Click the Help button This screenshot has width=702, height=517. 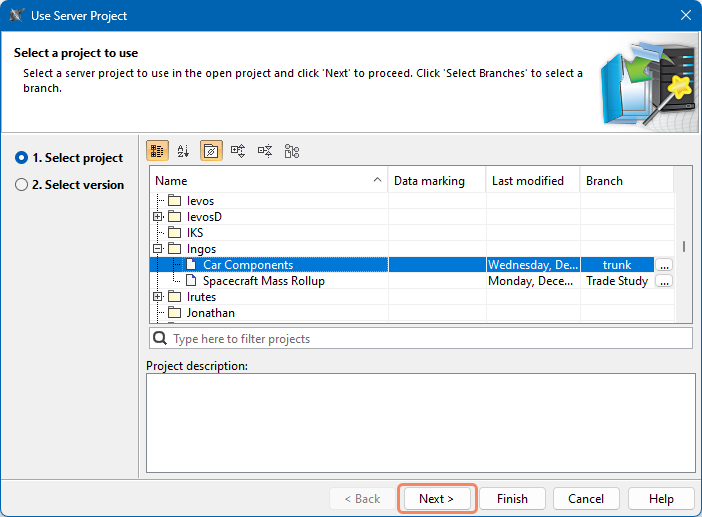tap(661, 499)
